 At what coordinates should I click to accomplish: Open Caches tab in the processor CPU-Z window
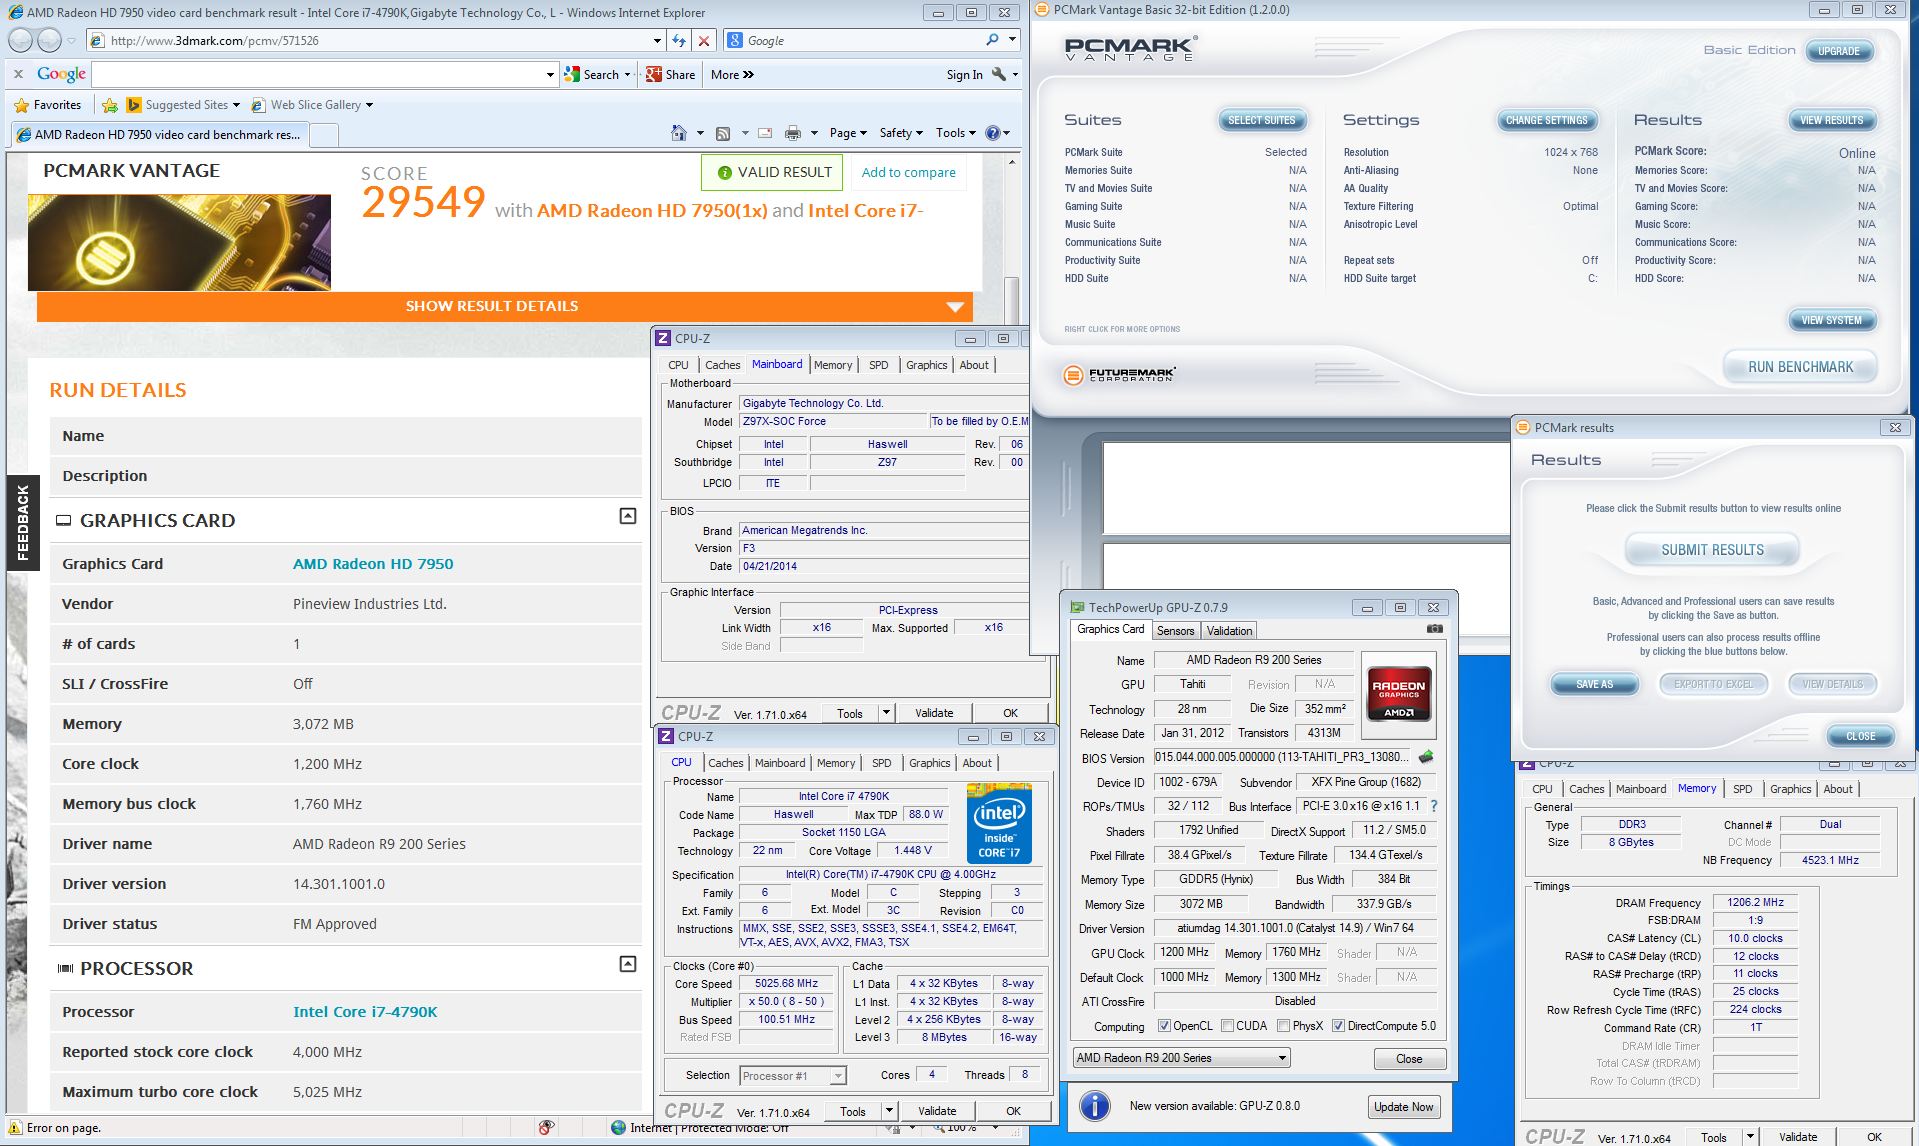pos(725,763)
